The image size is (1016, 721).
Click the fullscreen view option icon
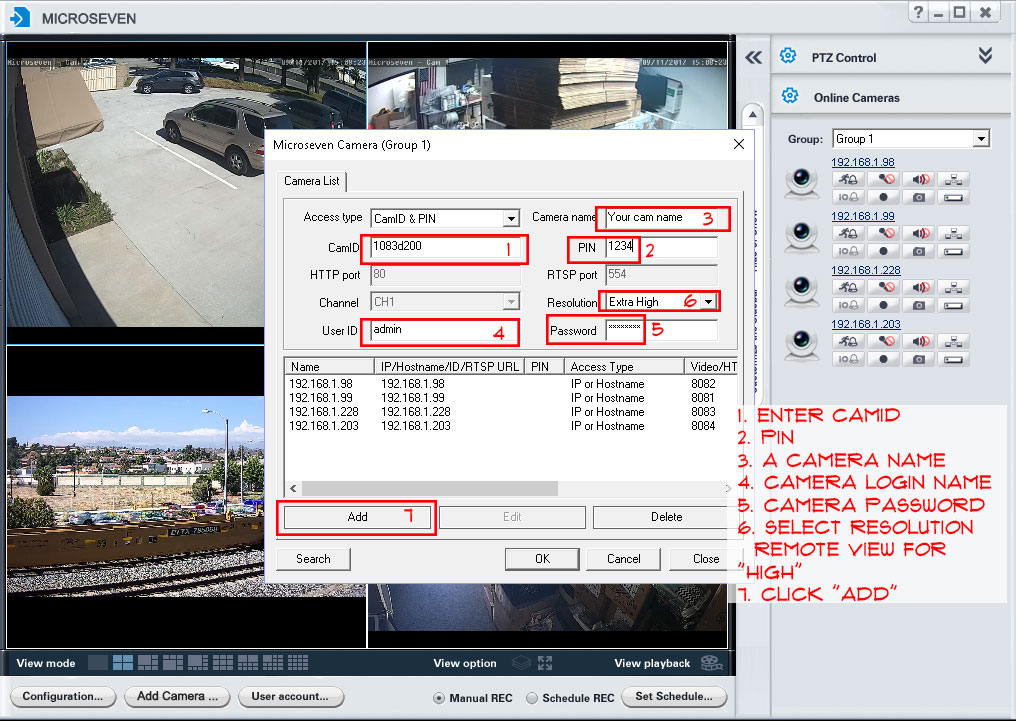click(x=545, y=663)
